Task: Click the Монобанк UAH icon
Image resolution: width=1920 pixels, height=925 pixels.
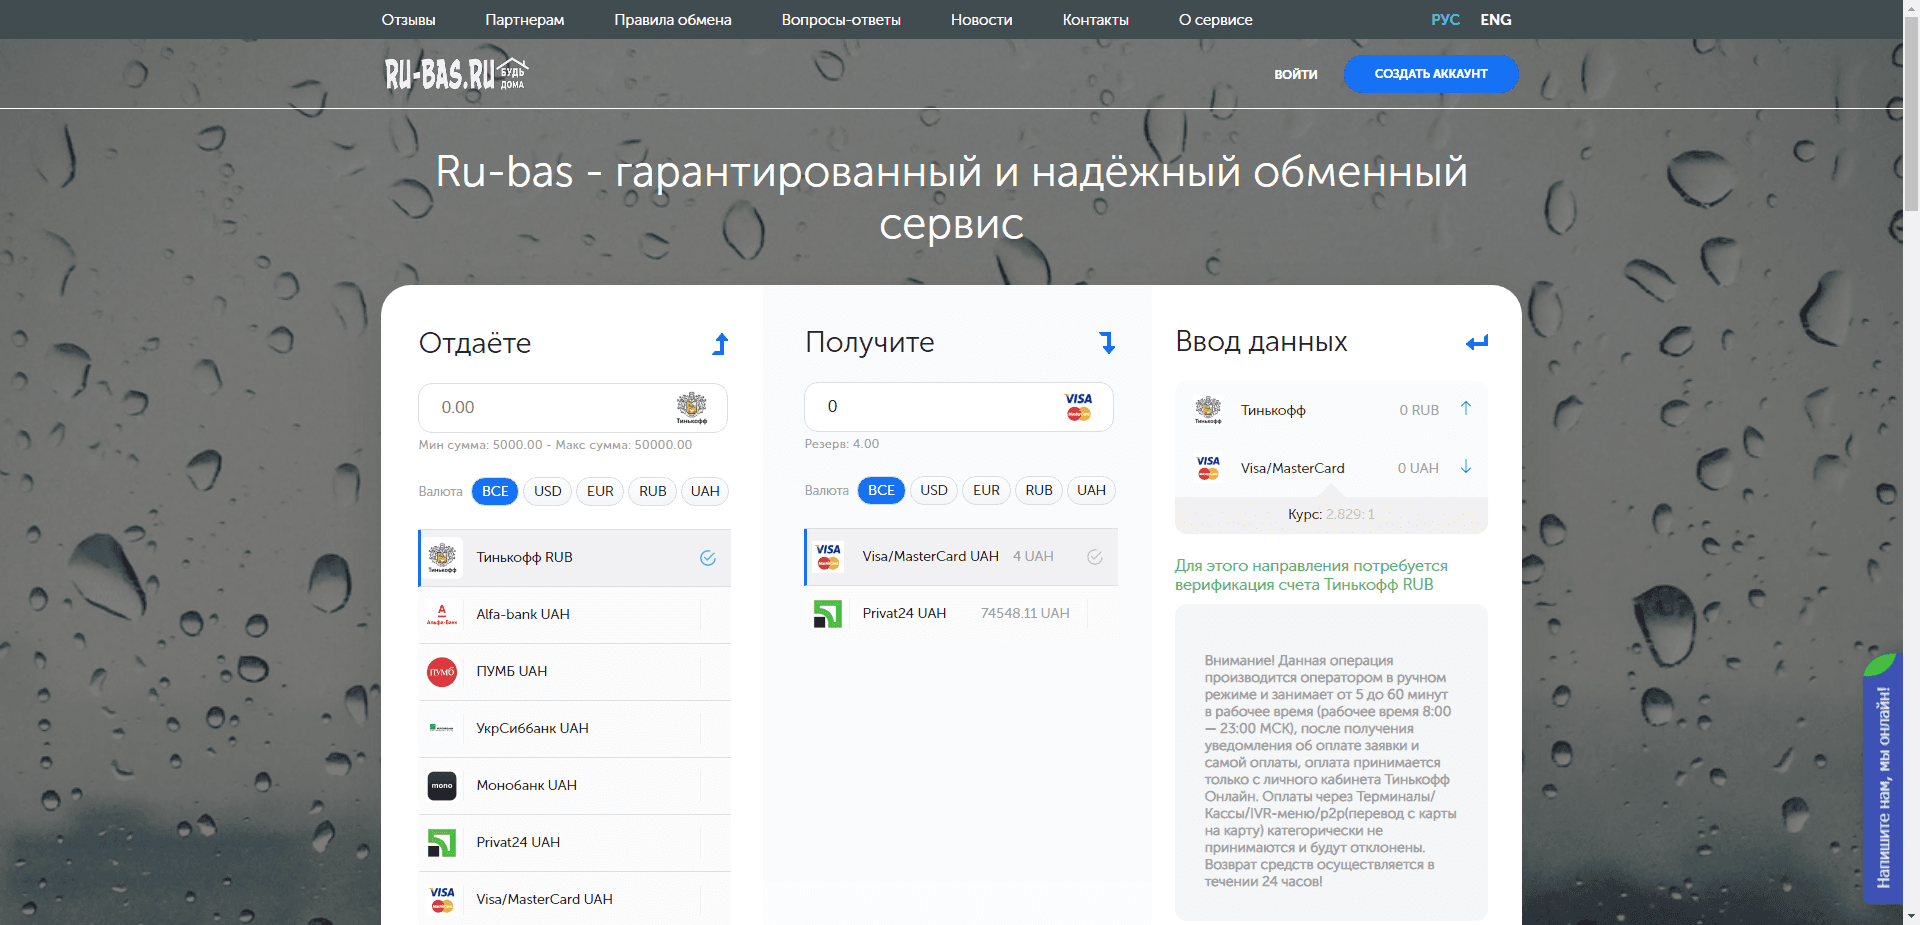Action: [x=443, y=785]
